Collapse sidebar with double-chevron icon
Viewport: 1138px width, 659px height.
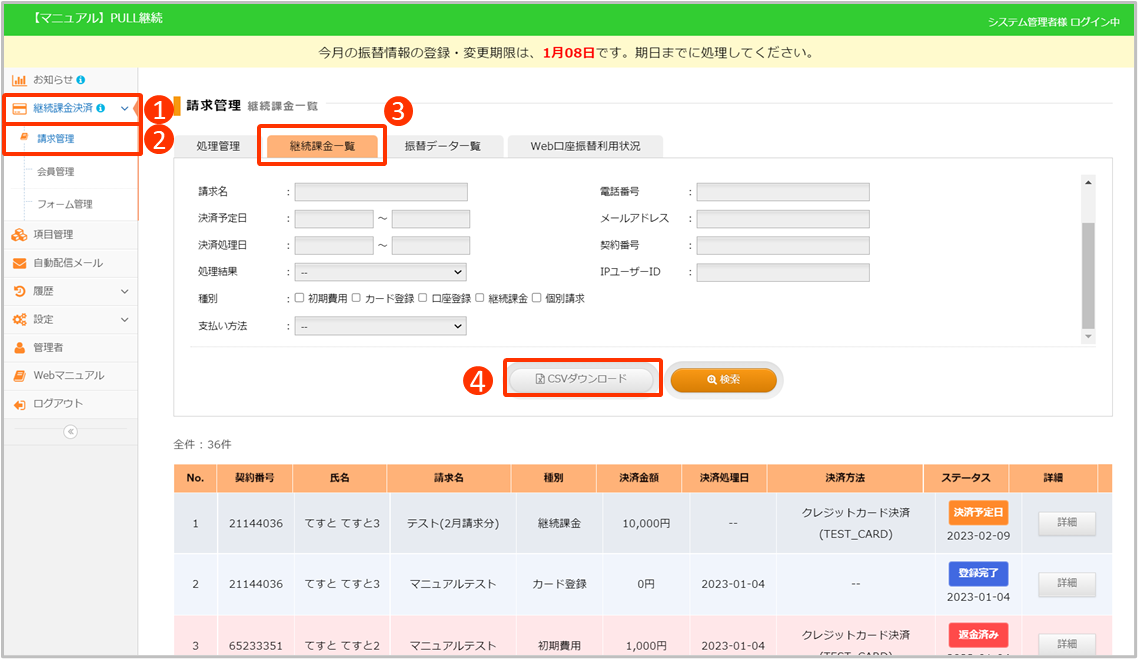click(70, 432)
